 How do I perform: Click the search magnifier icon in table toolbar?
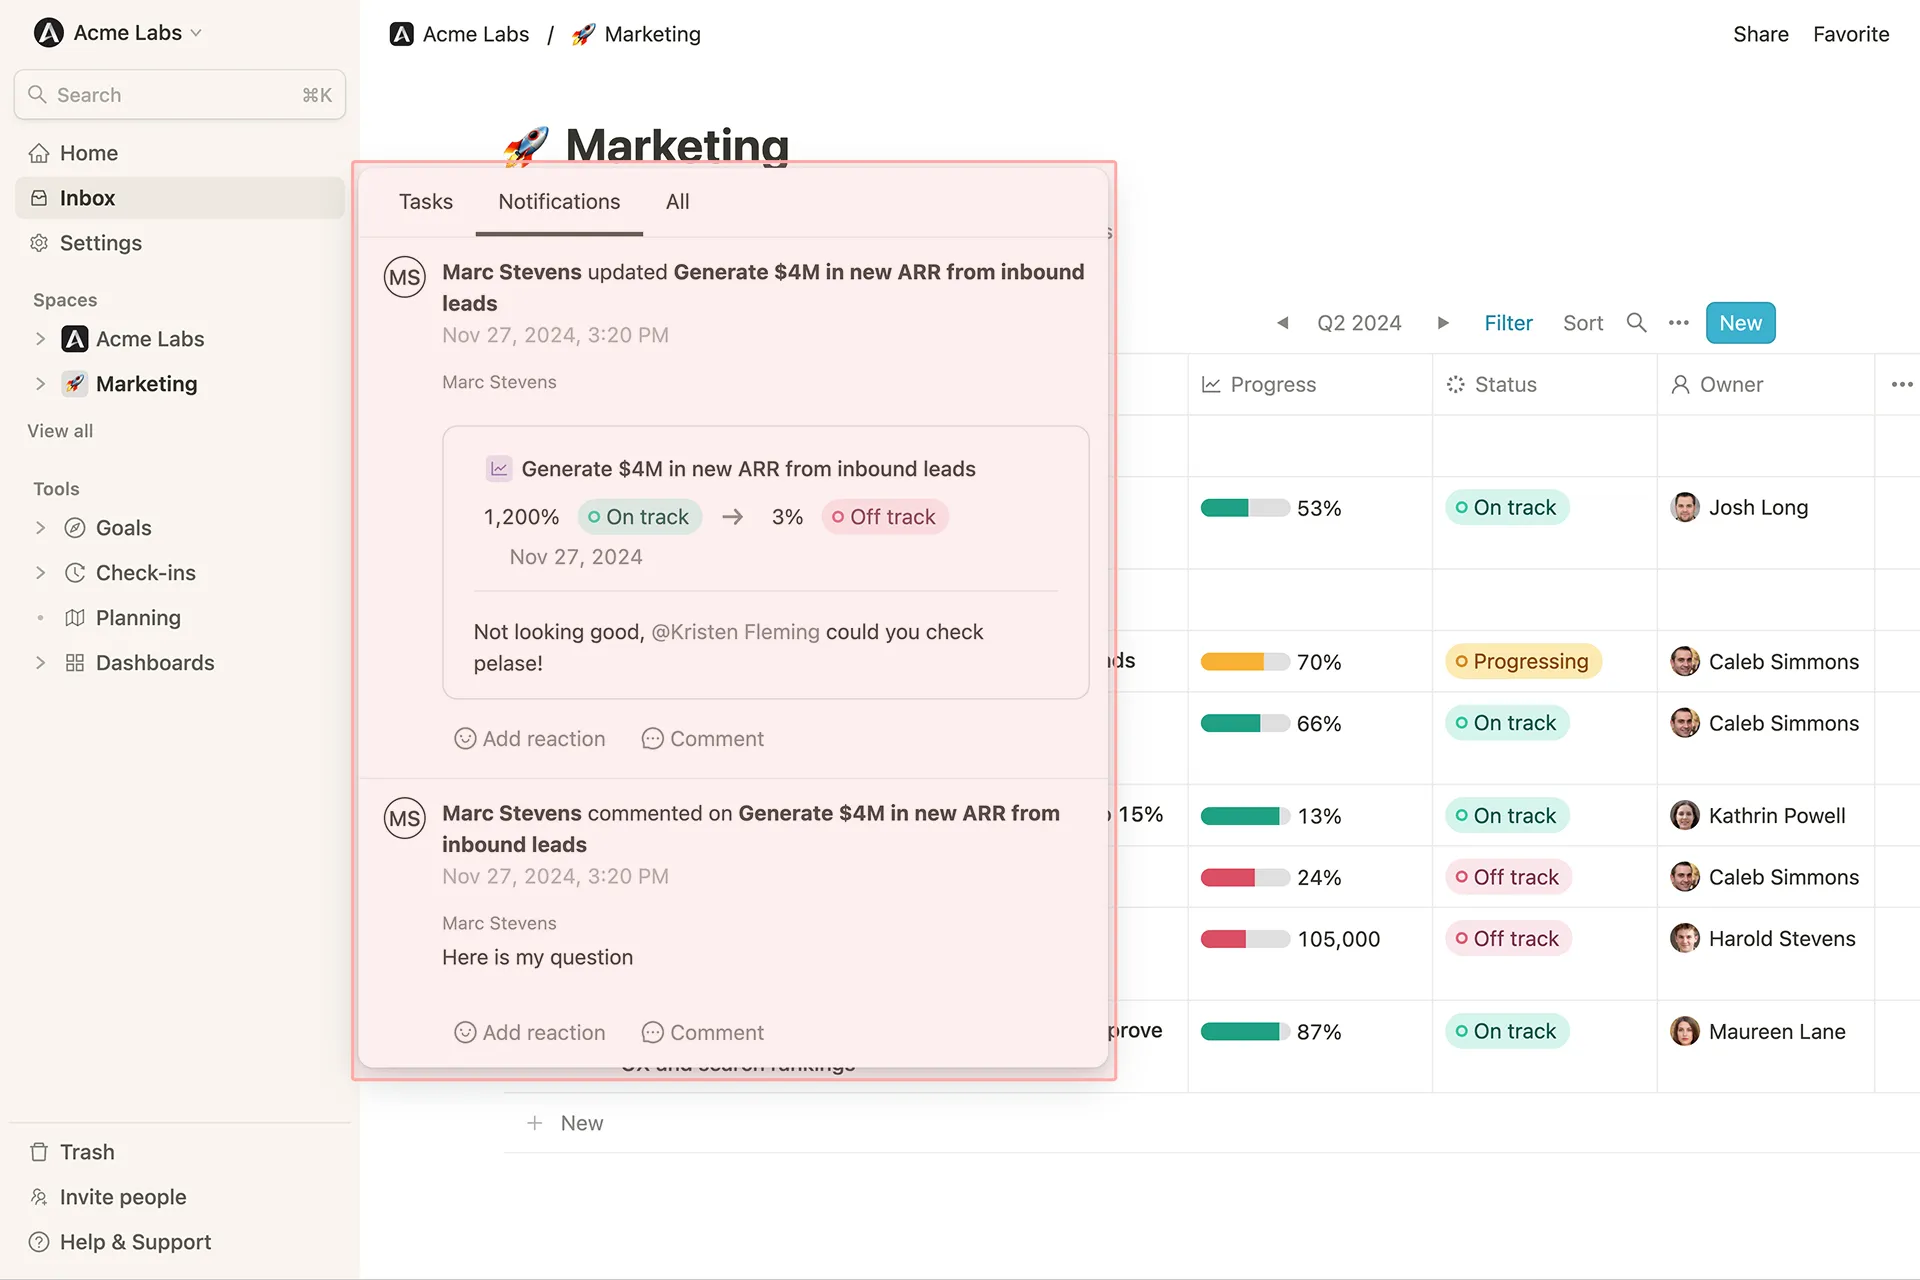click(x=1636, y=323)
